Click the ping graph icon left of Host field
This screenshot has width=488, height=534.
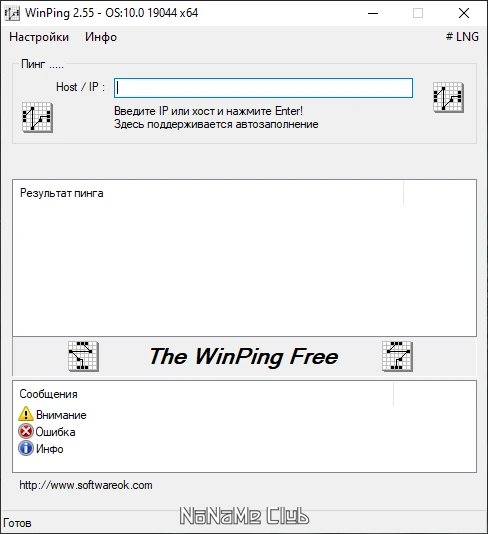pyautogui.click(x=37, y=117)
